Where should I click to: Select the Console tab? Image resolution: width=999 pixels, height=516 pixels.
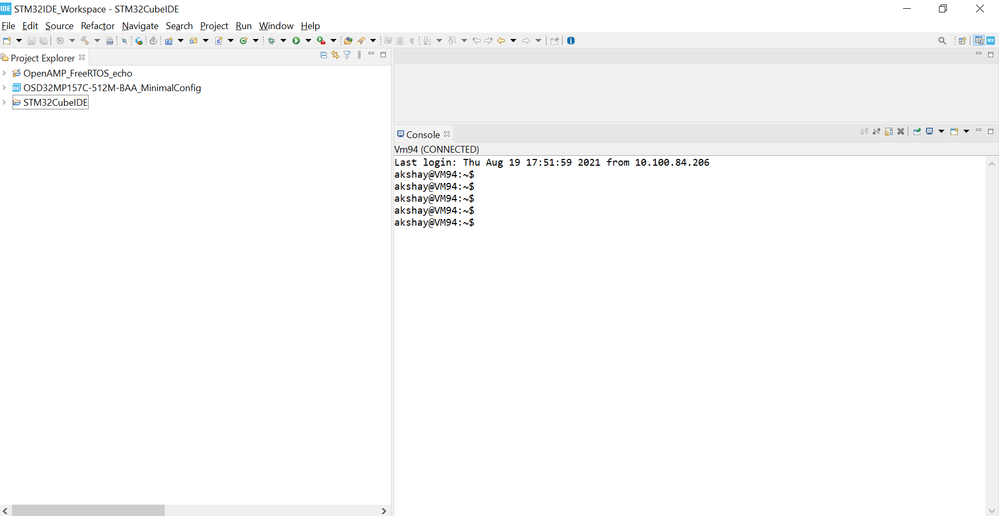[423, 134]
